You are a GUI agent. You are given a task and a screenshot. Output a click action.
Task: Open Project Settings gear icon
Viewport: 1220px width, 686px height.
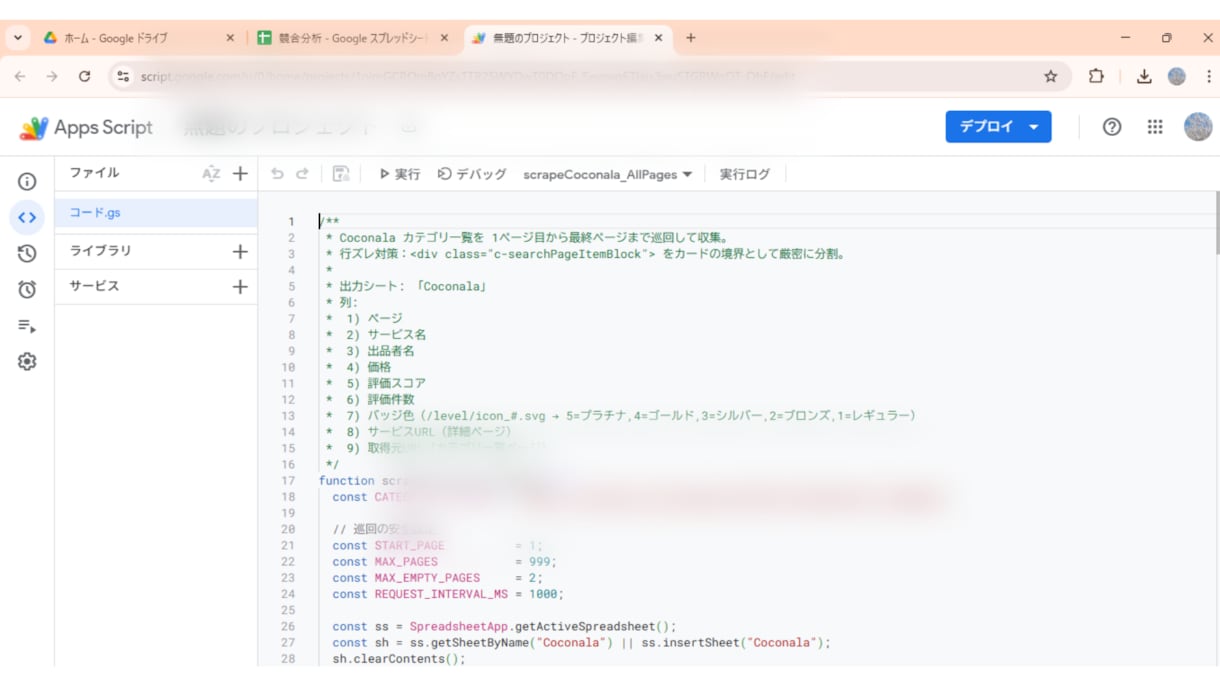tap(27, 362)
